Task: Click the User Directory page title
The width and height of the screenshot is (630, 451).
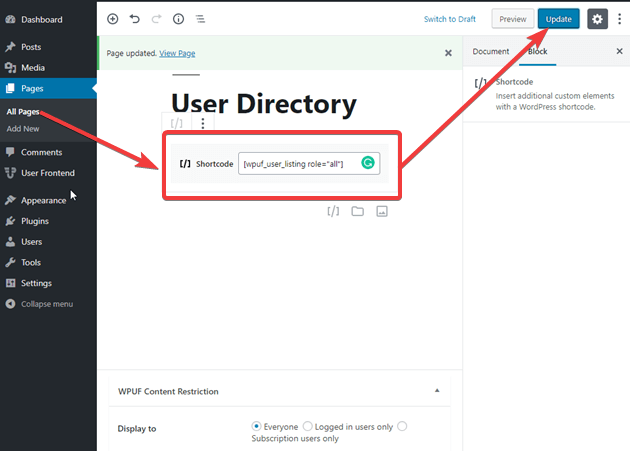Action: pyautogui.click(x=264, y=104)
